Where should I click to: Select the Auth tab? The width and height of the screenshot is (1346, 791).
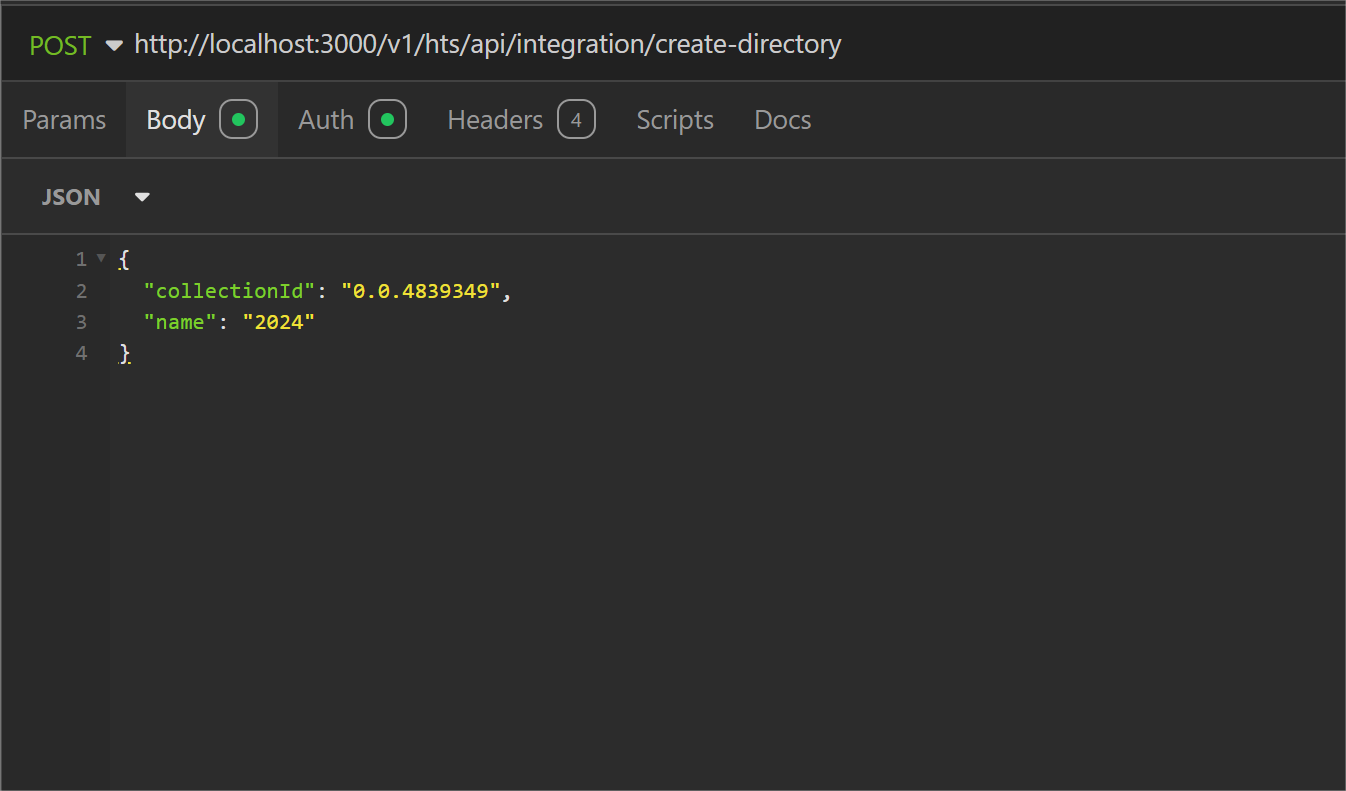pos(326,119)
